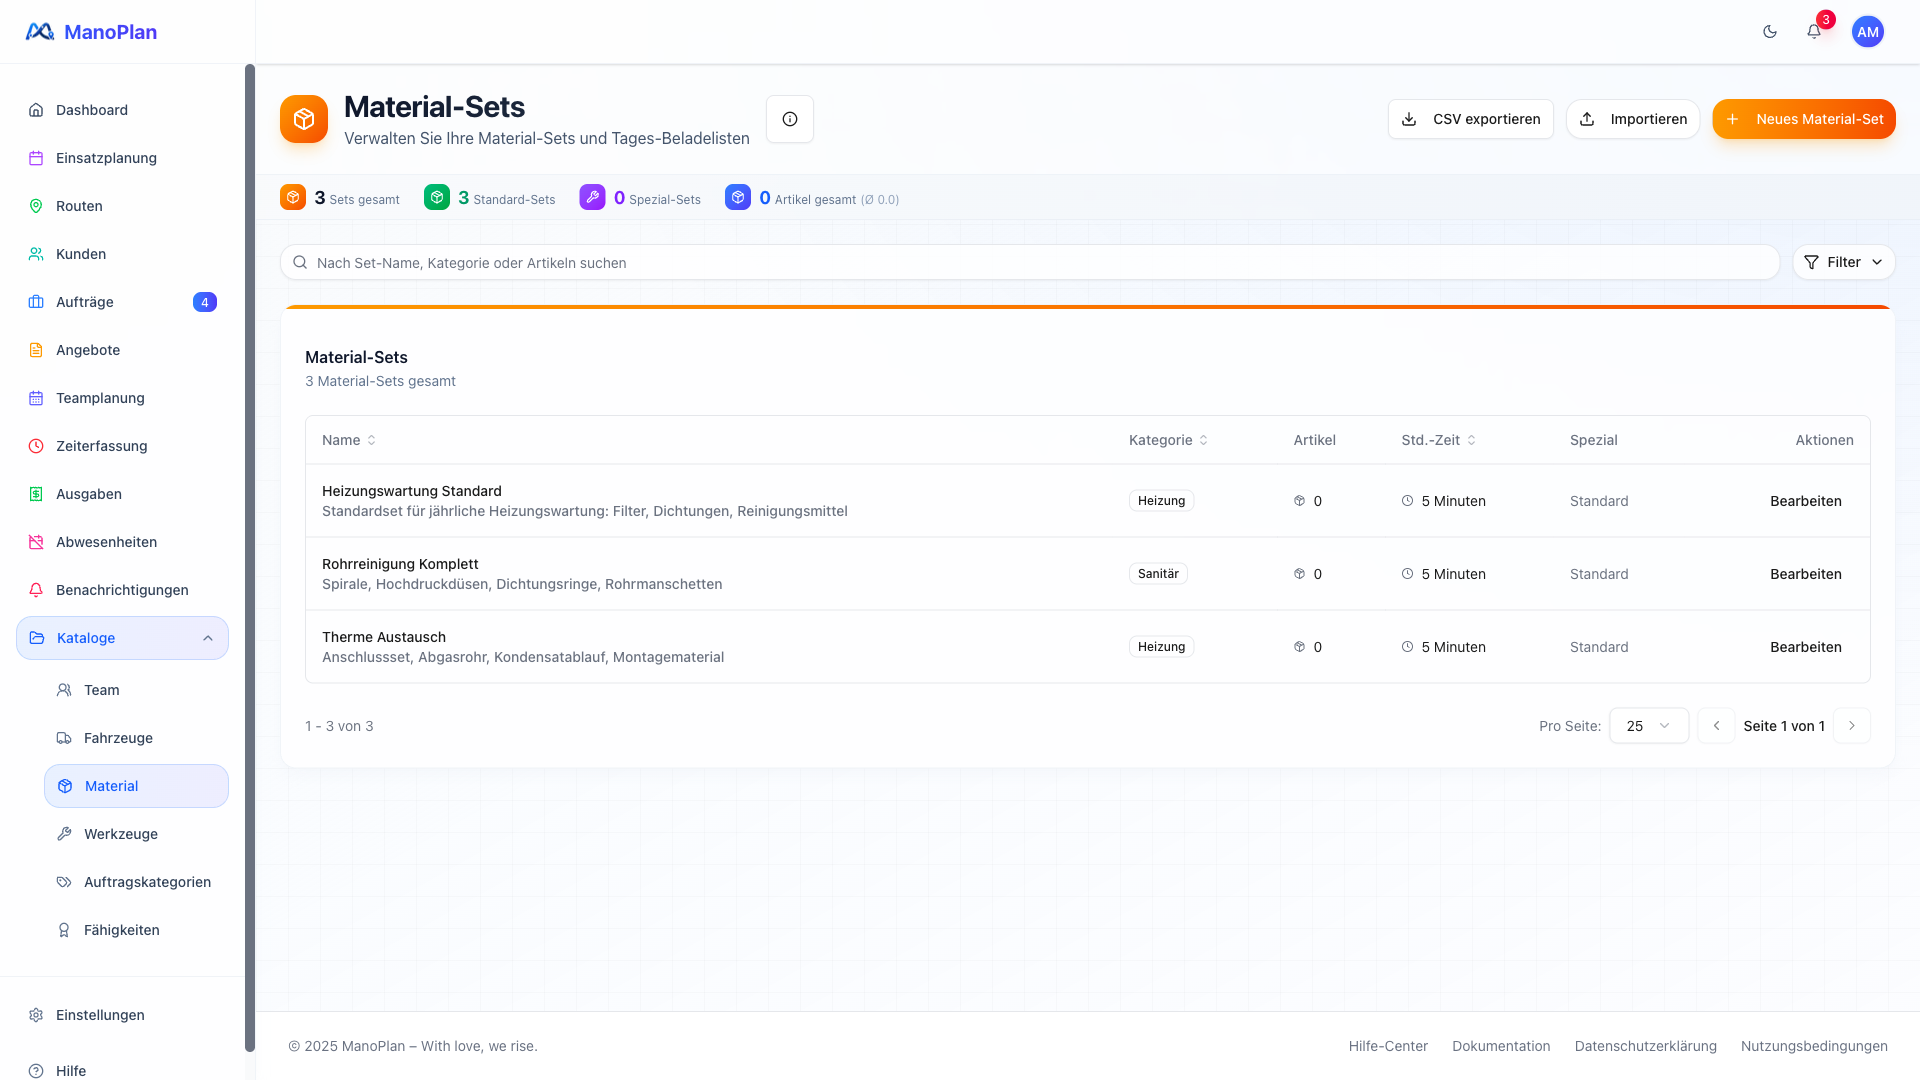The height and width of the screenshot is (1080, 1920).
Task: Sort table by Name column
Action: (x=349, y=440)
